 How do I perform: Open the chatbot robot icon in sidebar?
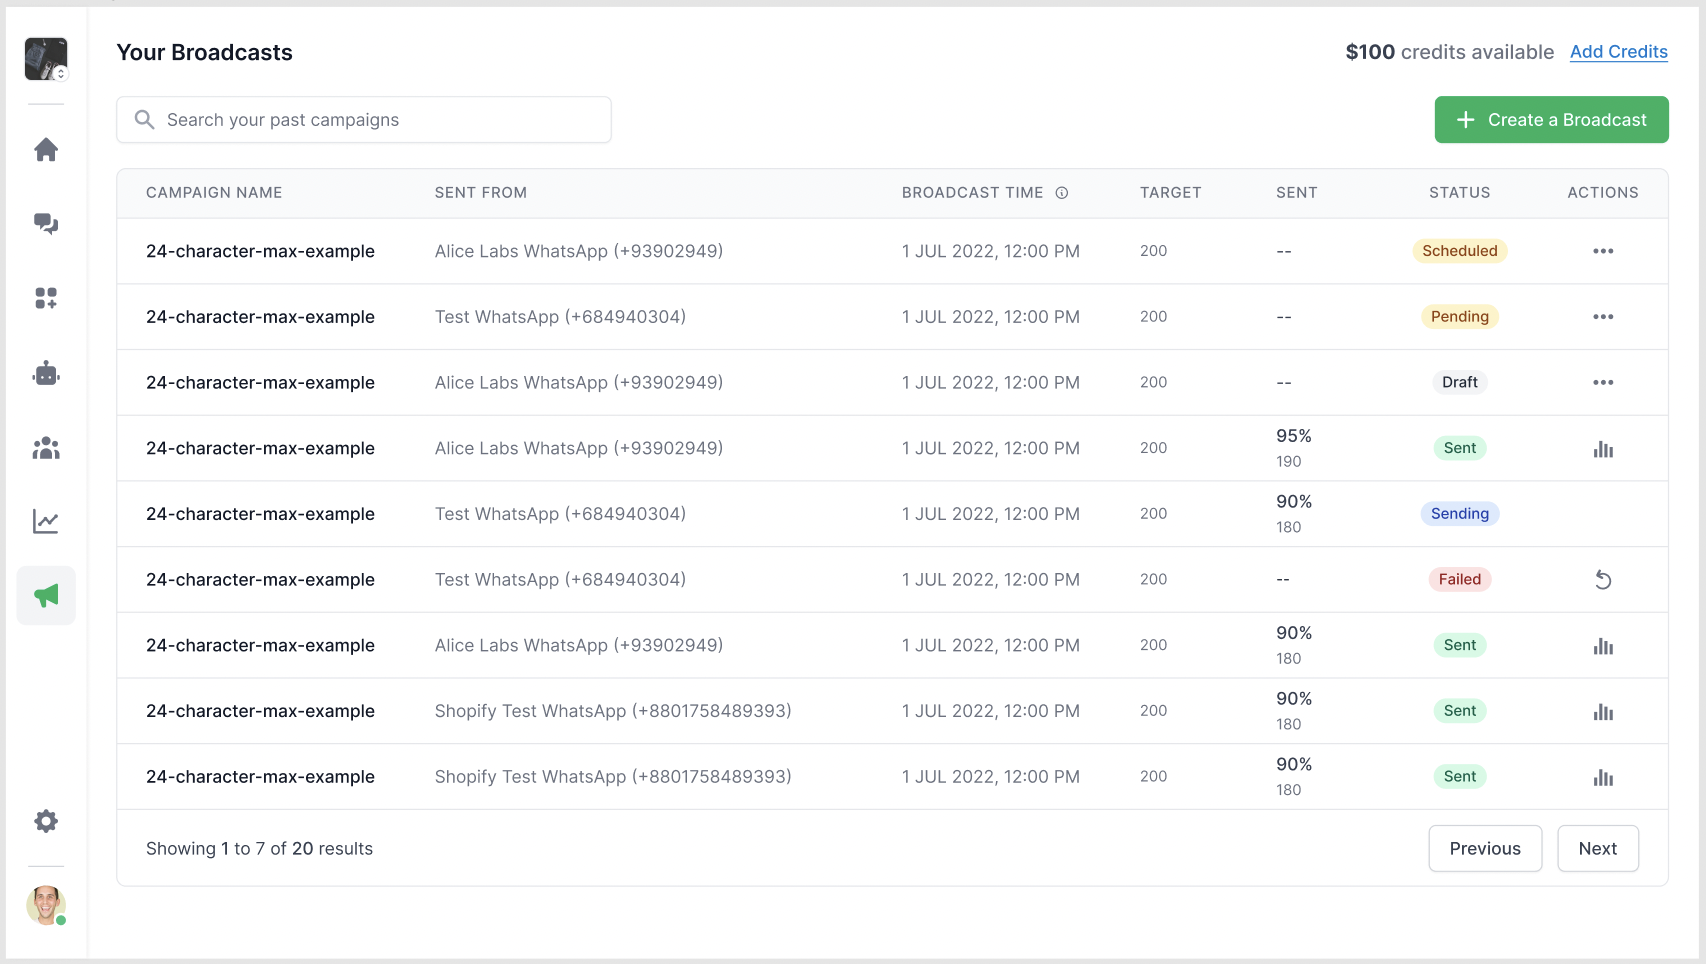46,373
